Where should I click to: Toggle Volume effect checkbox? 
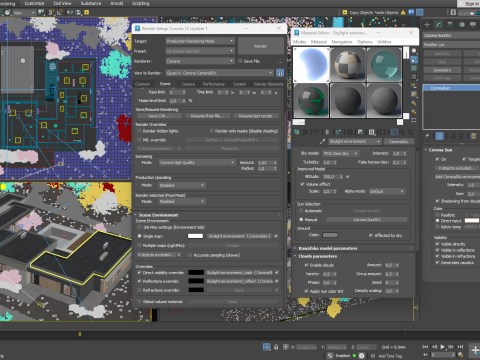303,184
